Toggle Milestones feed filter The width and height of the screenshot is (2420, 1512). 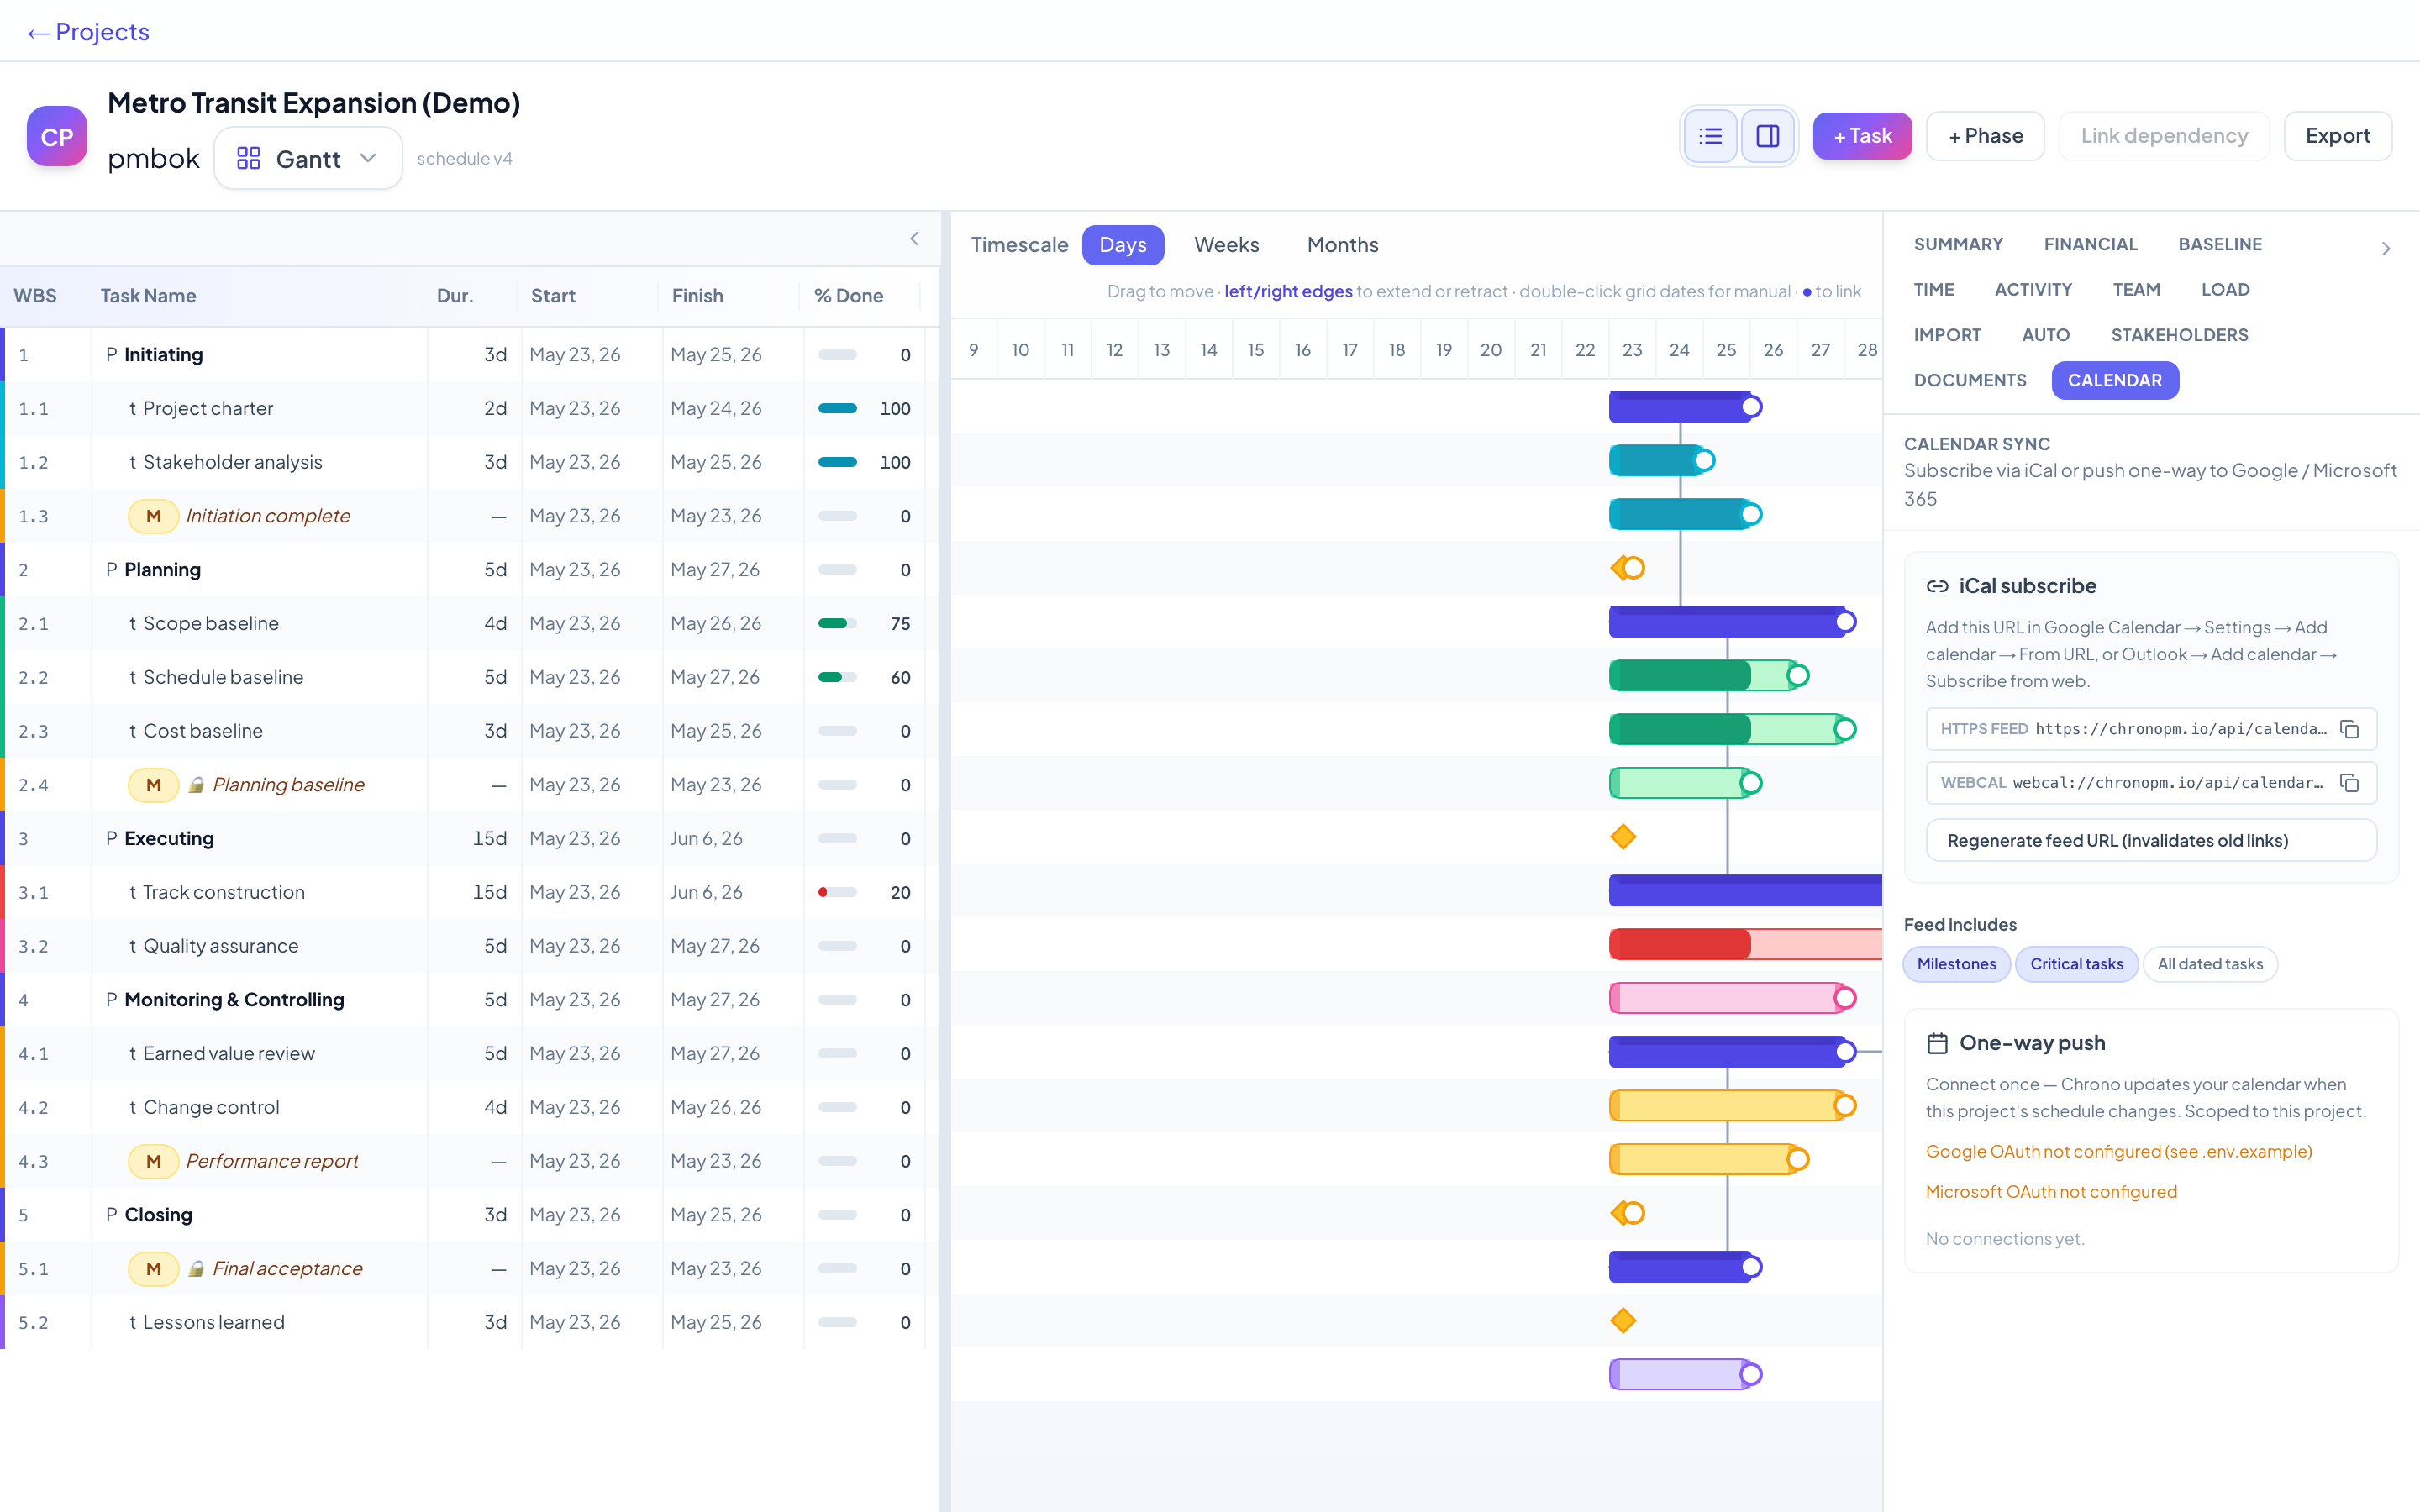coord(1956,964)
